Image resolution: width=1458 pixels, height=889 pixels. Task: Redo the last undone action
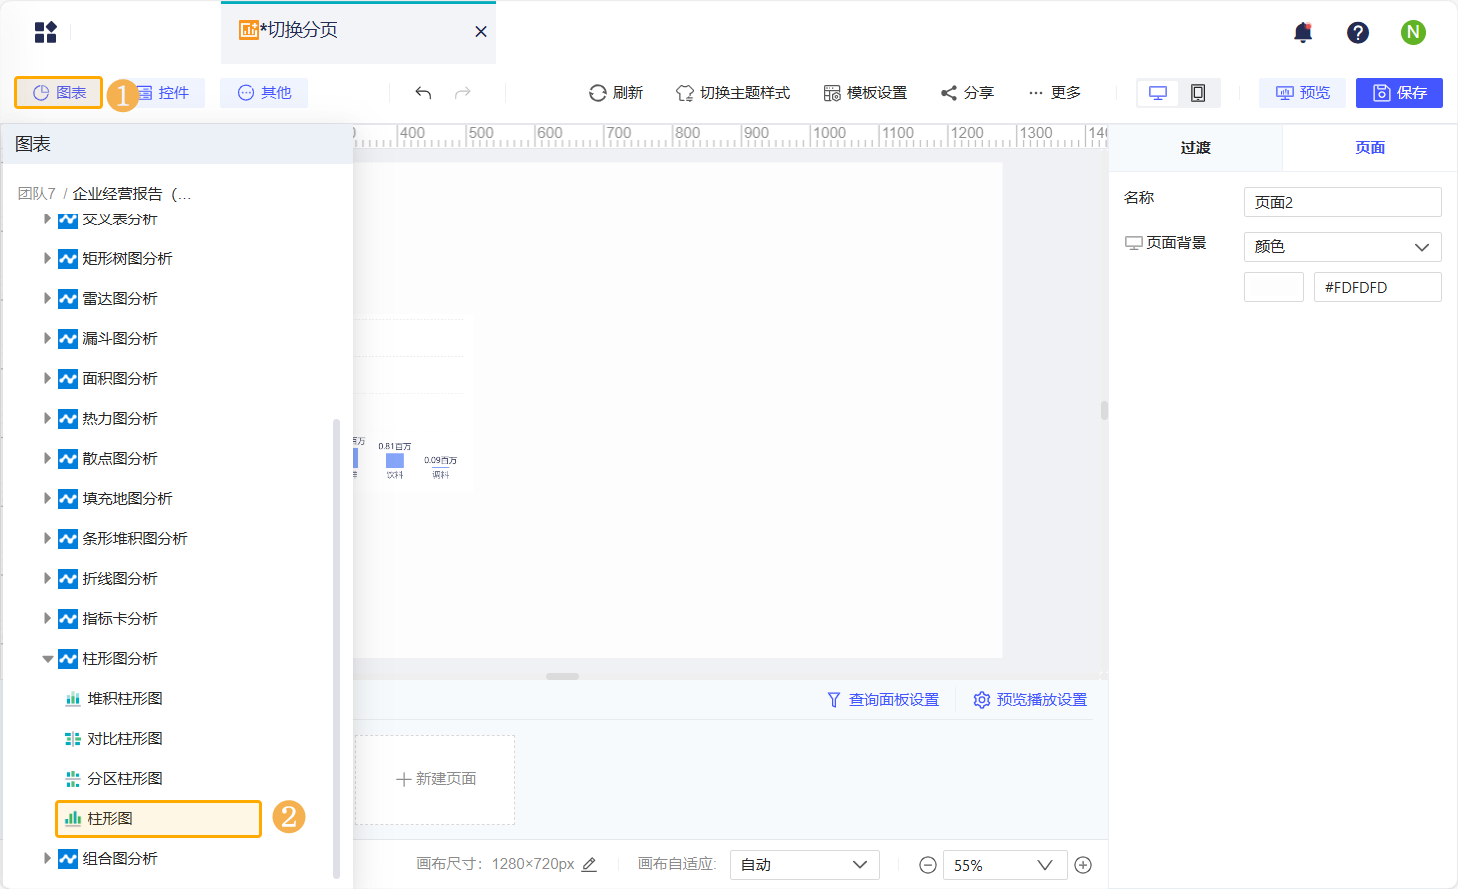463,93
